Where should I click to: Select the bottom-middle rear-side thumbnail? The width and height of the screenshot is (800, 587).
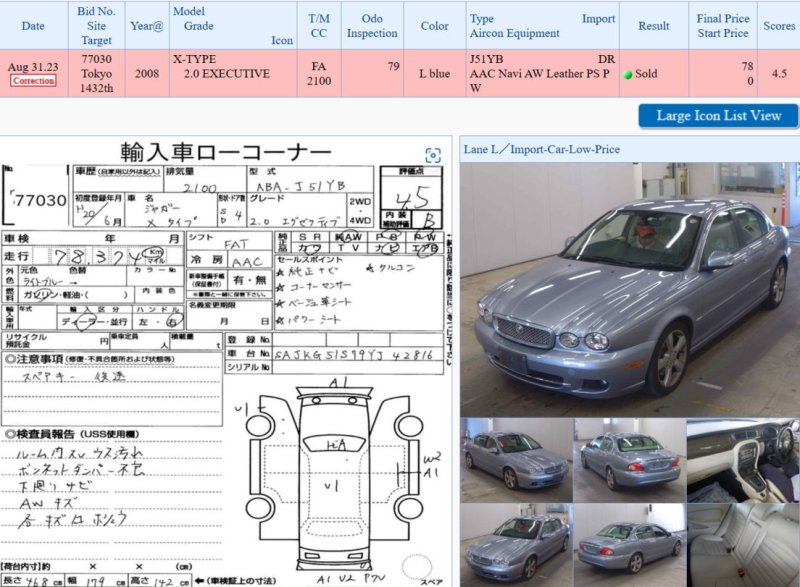tap(629, 544)
